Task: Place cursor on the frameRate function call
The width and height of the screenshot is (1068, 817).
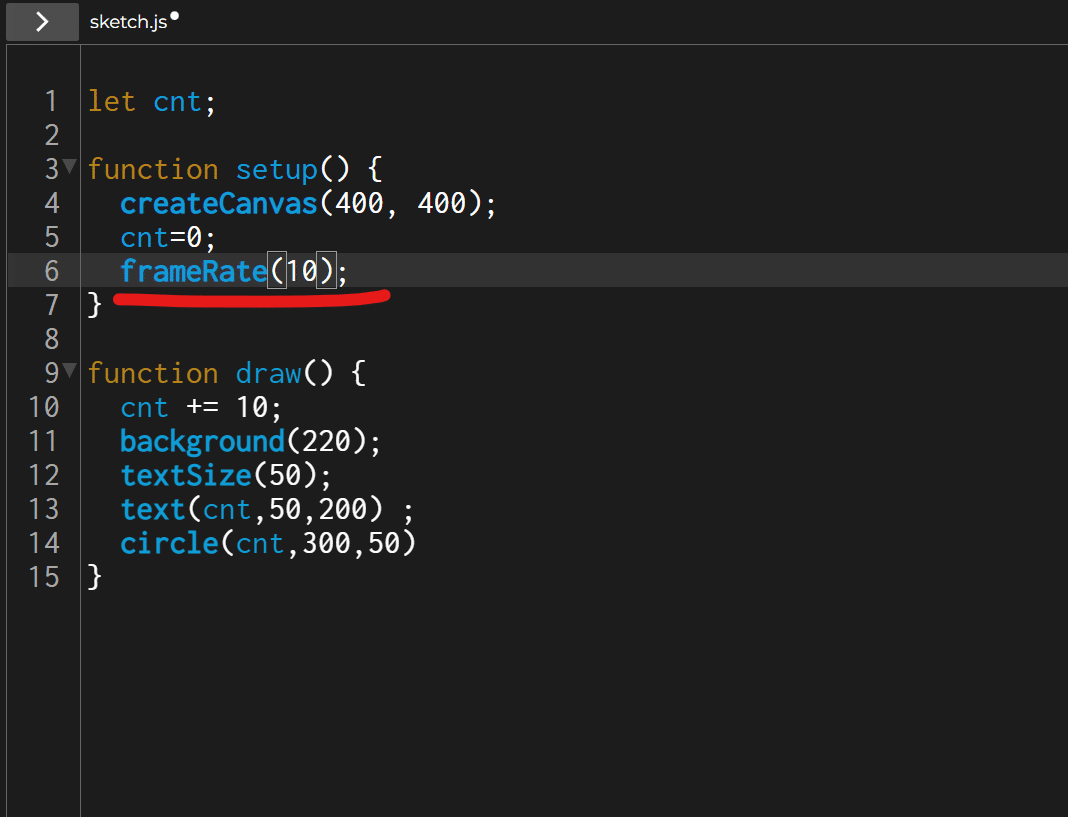Action: 193,271
